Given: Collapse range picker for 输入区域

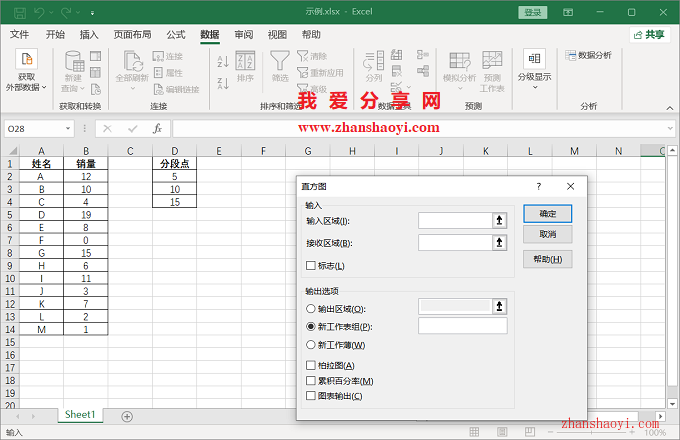Looking at the screenshot, I should coord(500,221).
